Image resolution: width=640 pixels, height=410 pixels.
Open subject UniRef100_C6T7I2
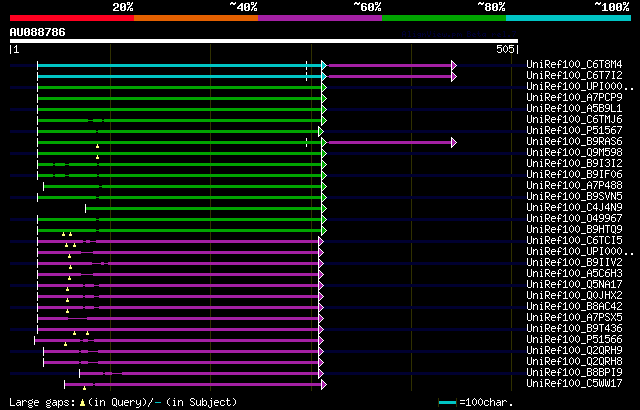pyautogui.click(x=574, y=75)
